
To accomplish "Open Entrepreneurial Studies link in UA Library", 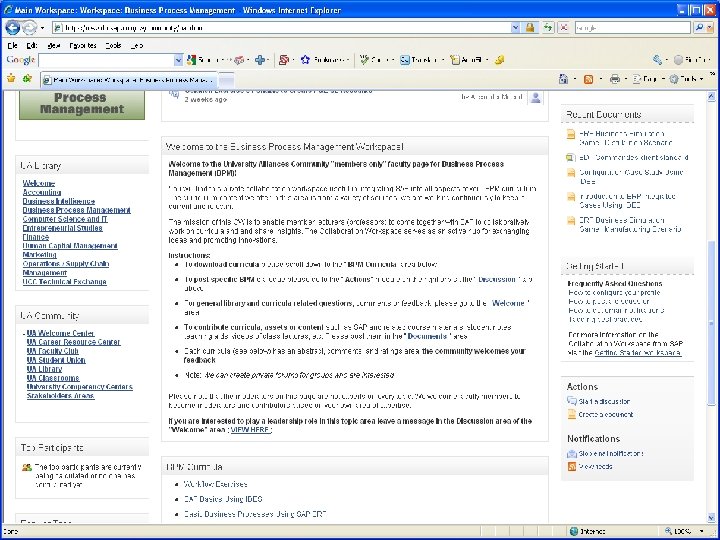I will tap(62, 228).
